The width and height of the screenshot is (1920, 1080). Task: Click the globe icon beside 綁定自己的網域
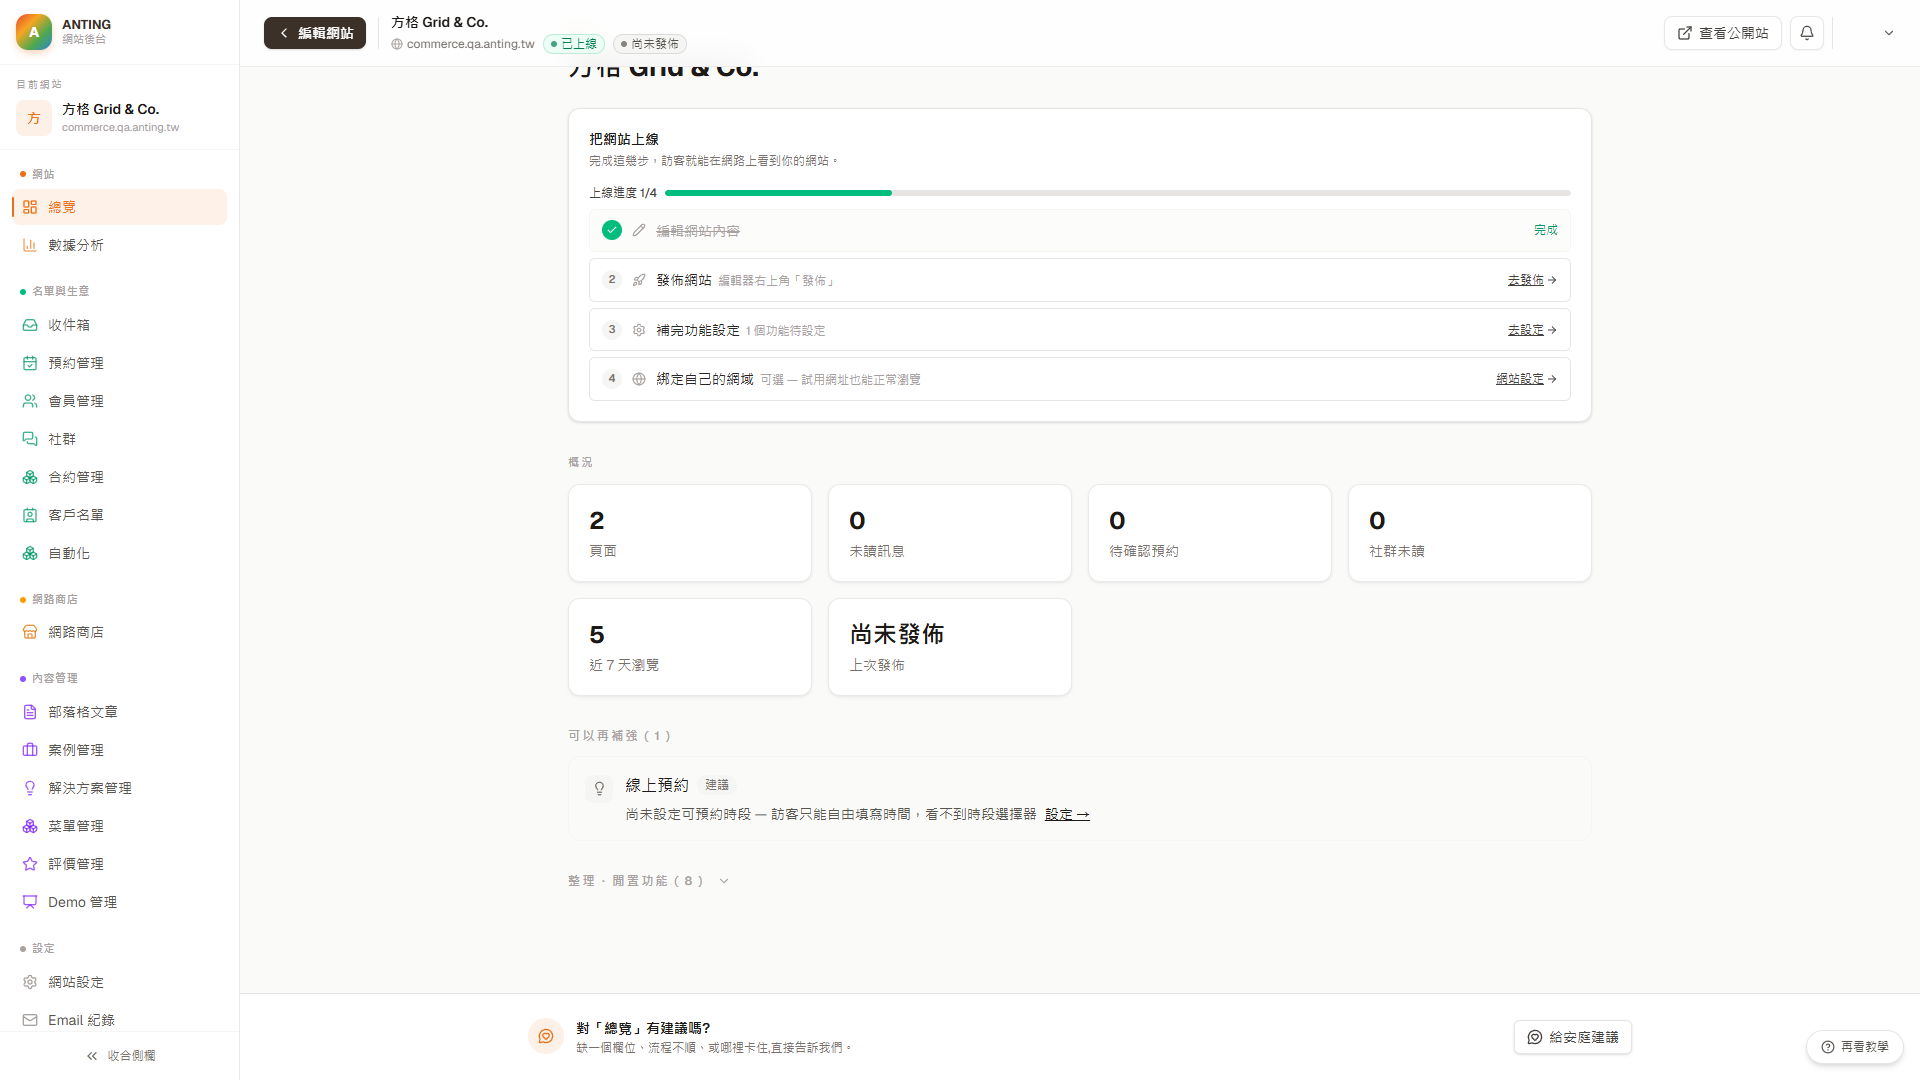[639, 379]
